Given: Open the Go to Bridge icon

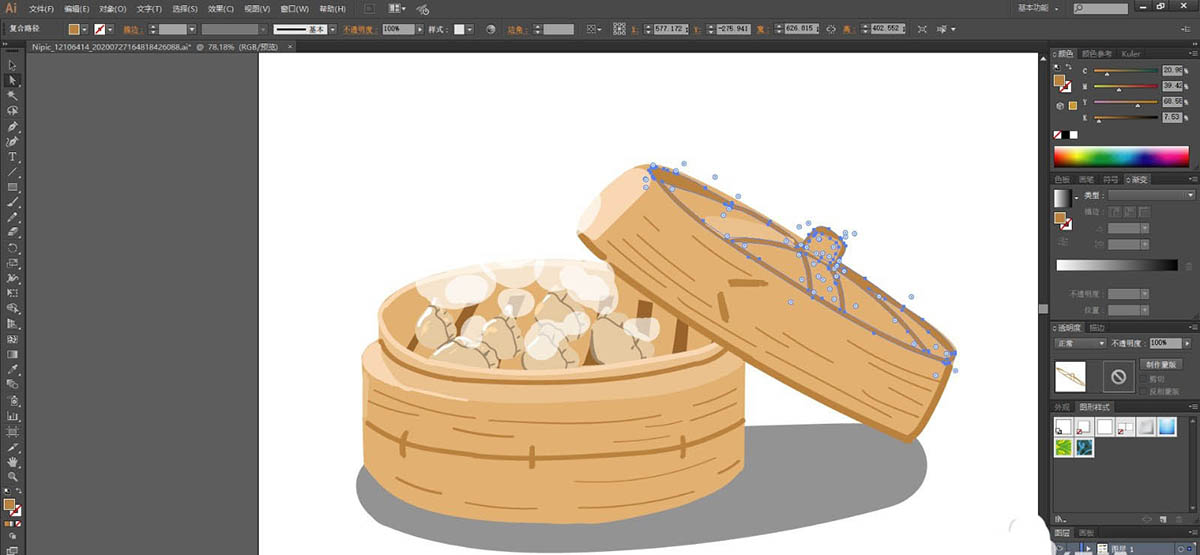Looking at the screenshot, I should [x=369, y=8].
